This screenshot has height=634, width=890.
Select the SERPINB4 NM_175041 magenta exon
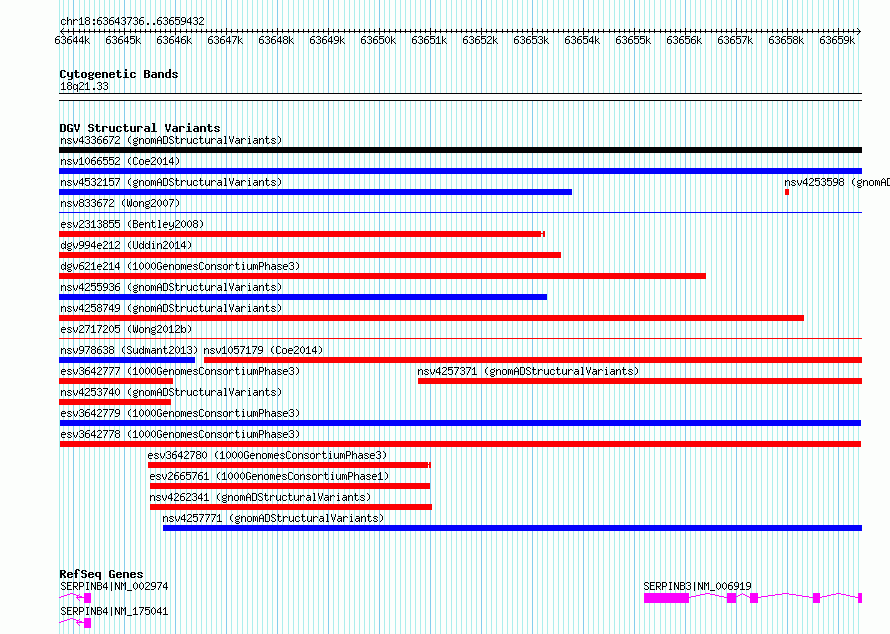point(87,623)
